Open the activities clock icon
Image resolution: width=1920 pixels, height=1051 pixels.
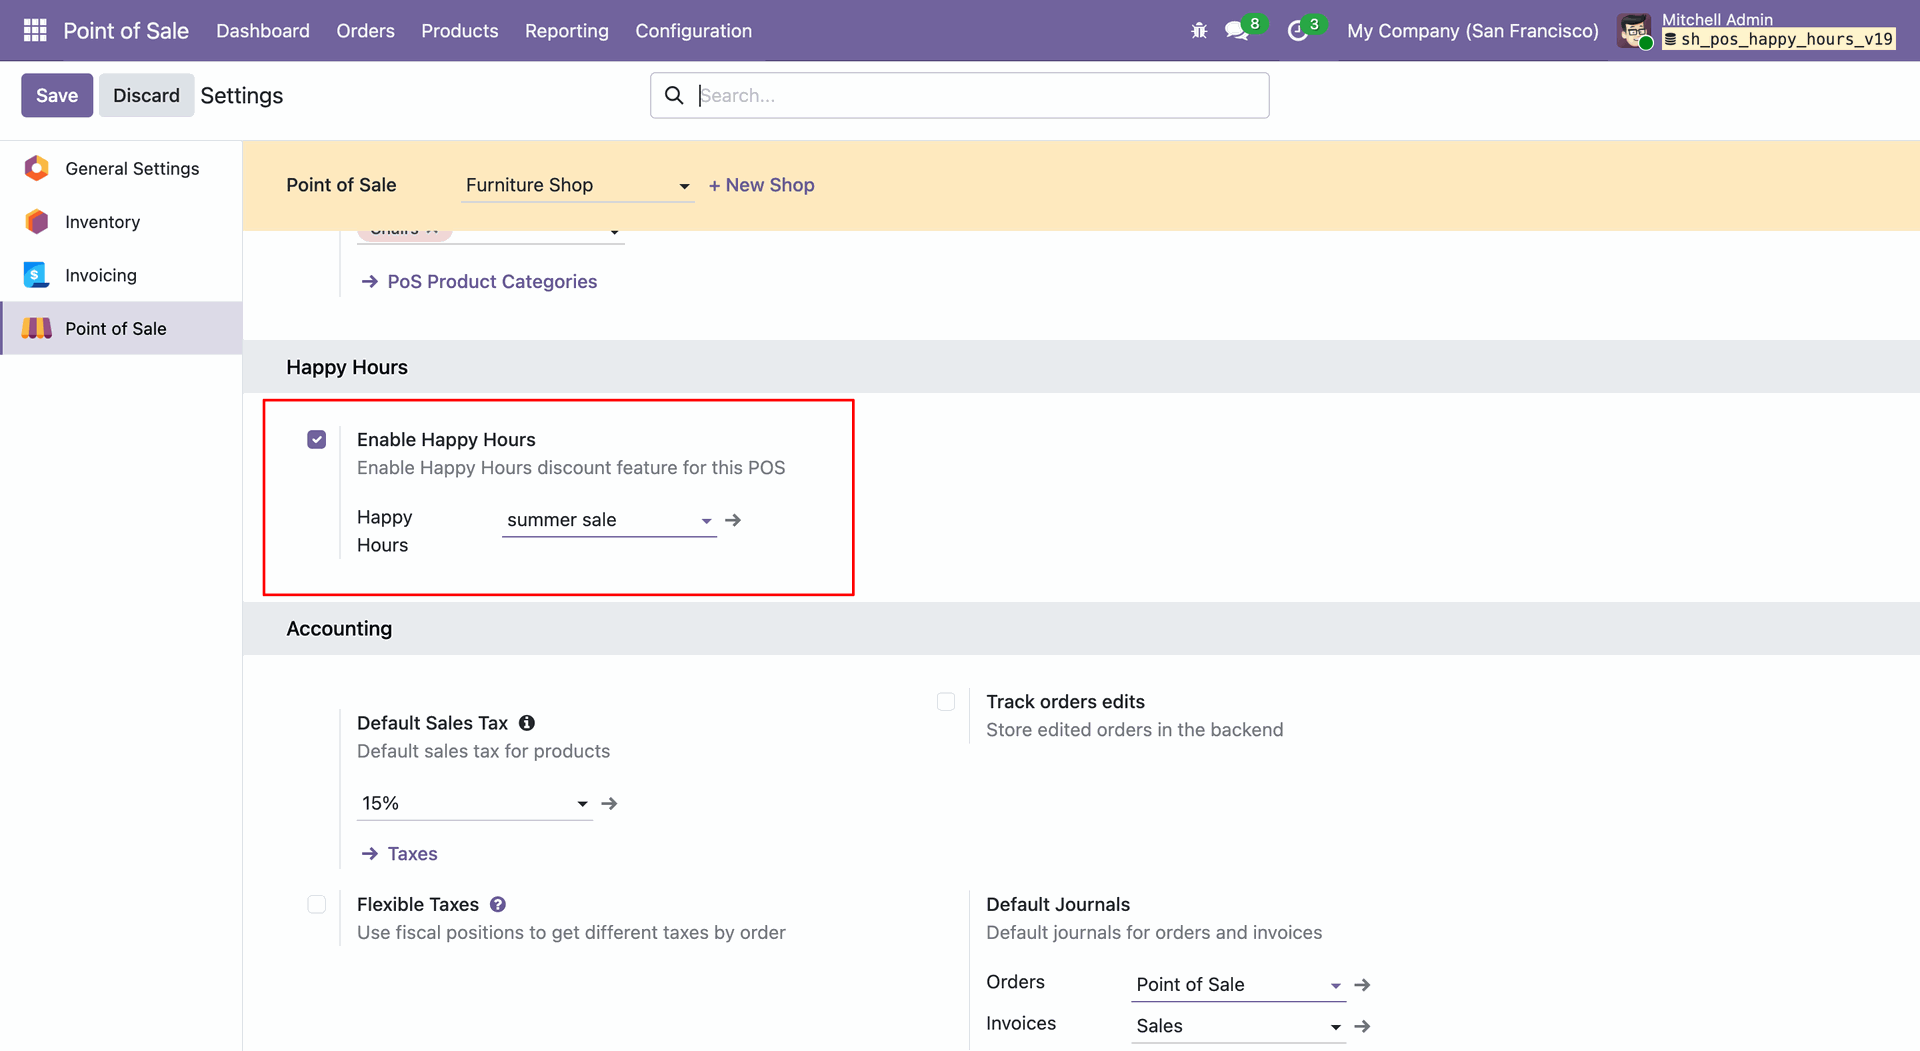[1297, 31]
